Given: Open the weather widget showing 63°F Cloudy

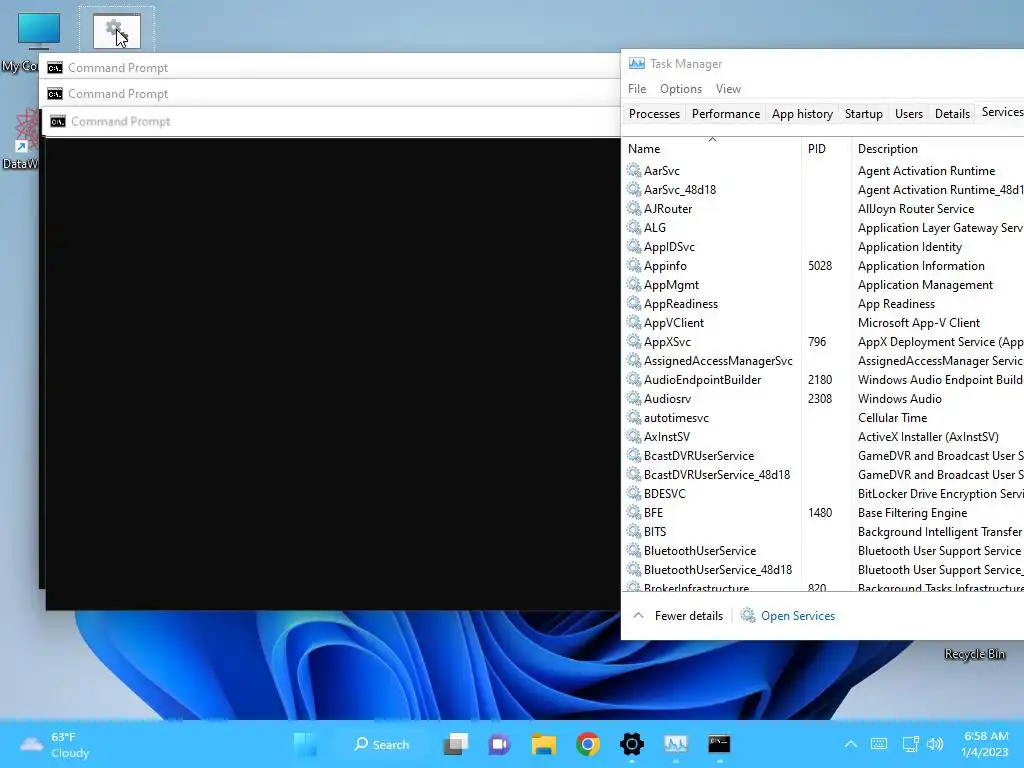Looking at the screenshot, I should [55, 744].
